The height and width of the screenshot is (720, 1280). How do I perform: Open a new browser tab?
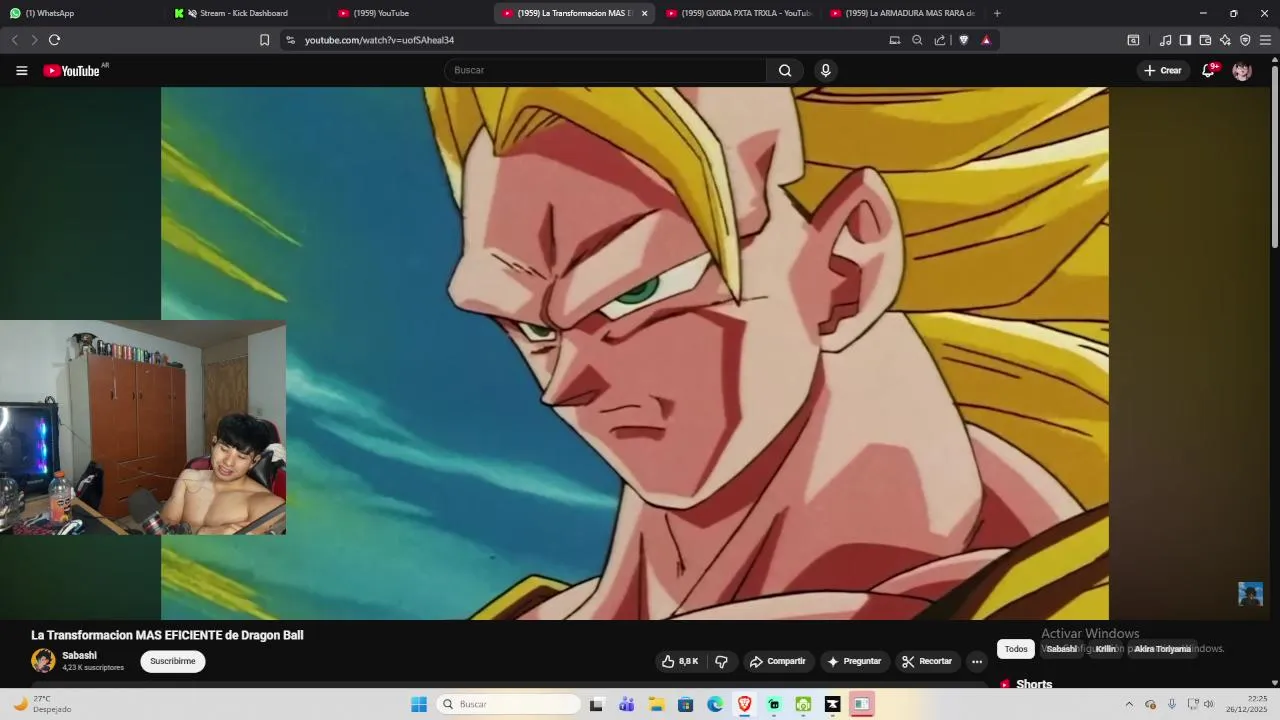pos(997,13)
